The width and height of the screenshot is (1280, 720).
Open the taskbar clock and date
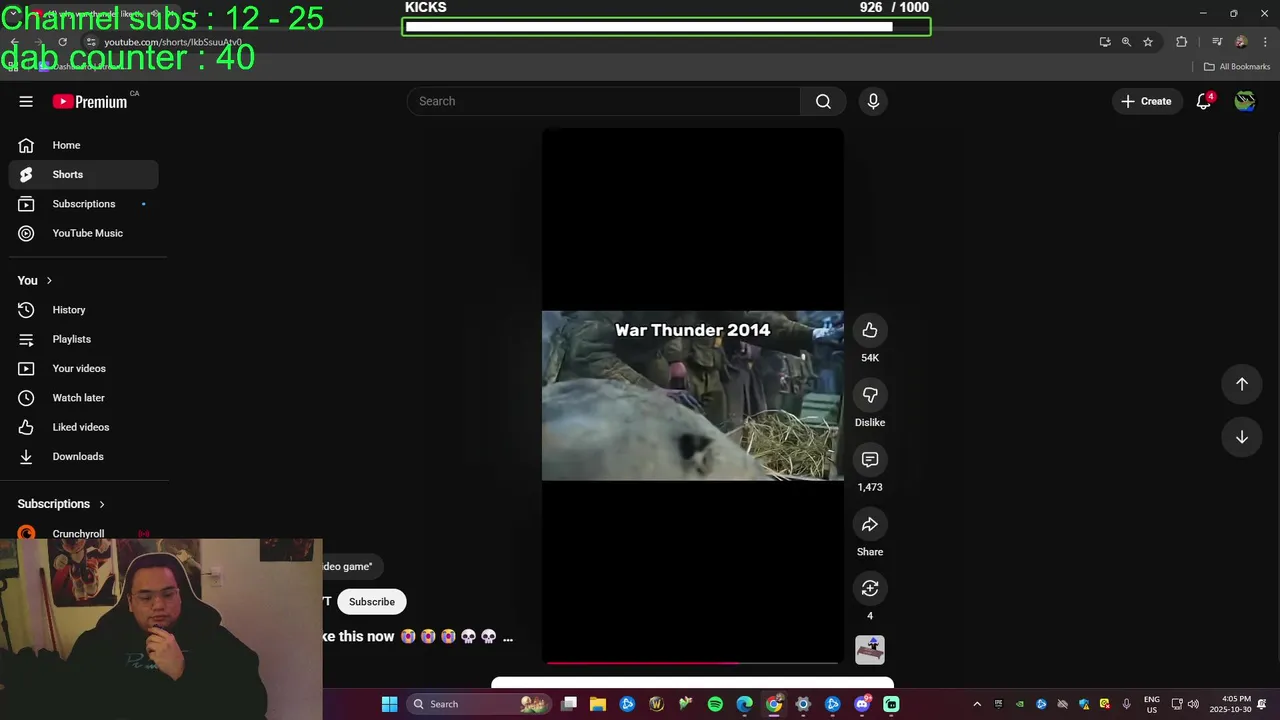[1230, 704]
